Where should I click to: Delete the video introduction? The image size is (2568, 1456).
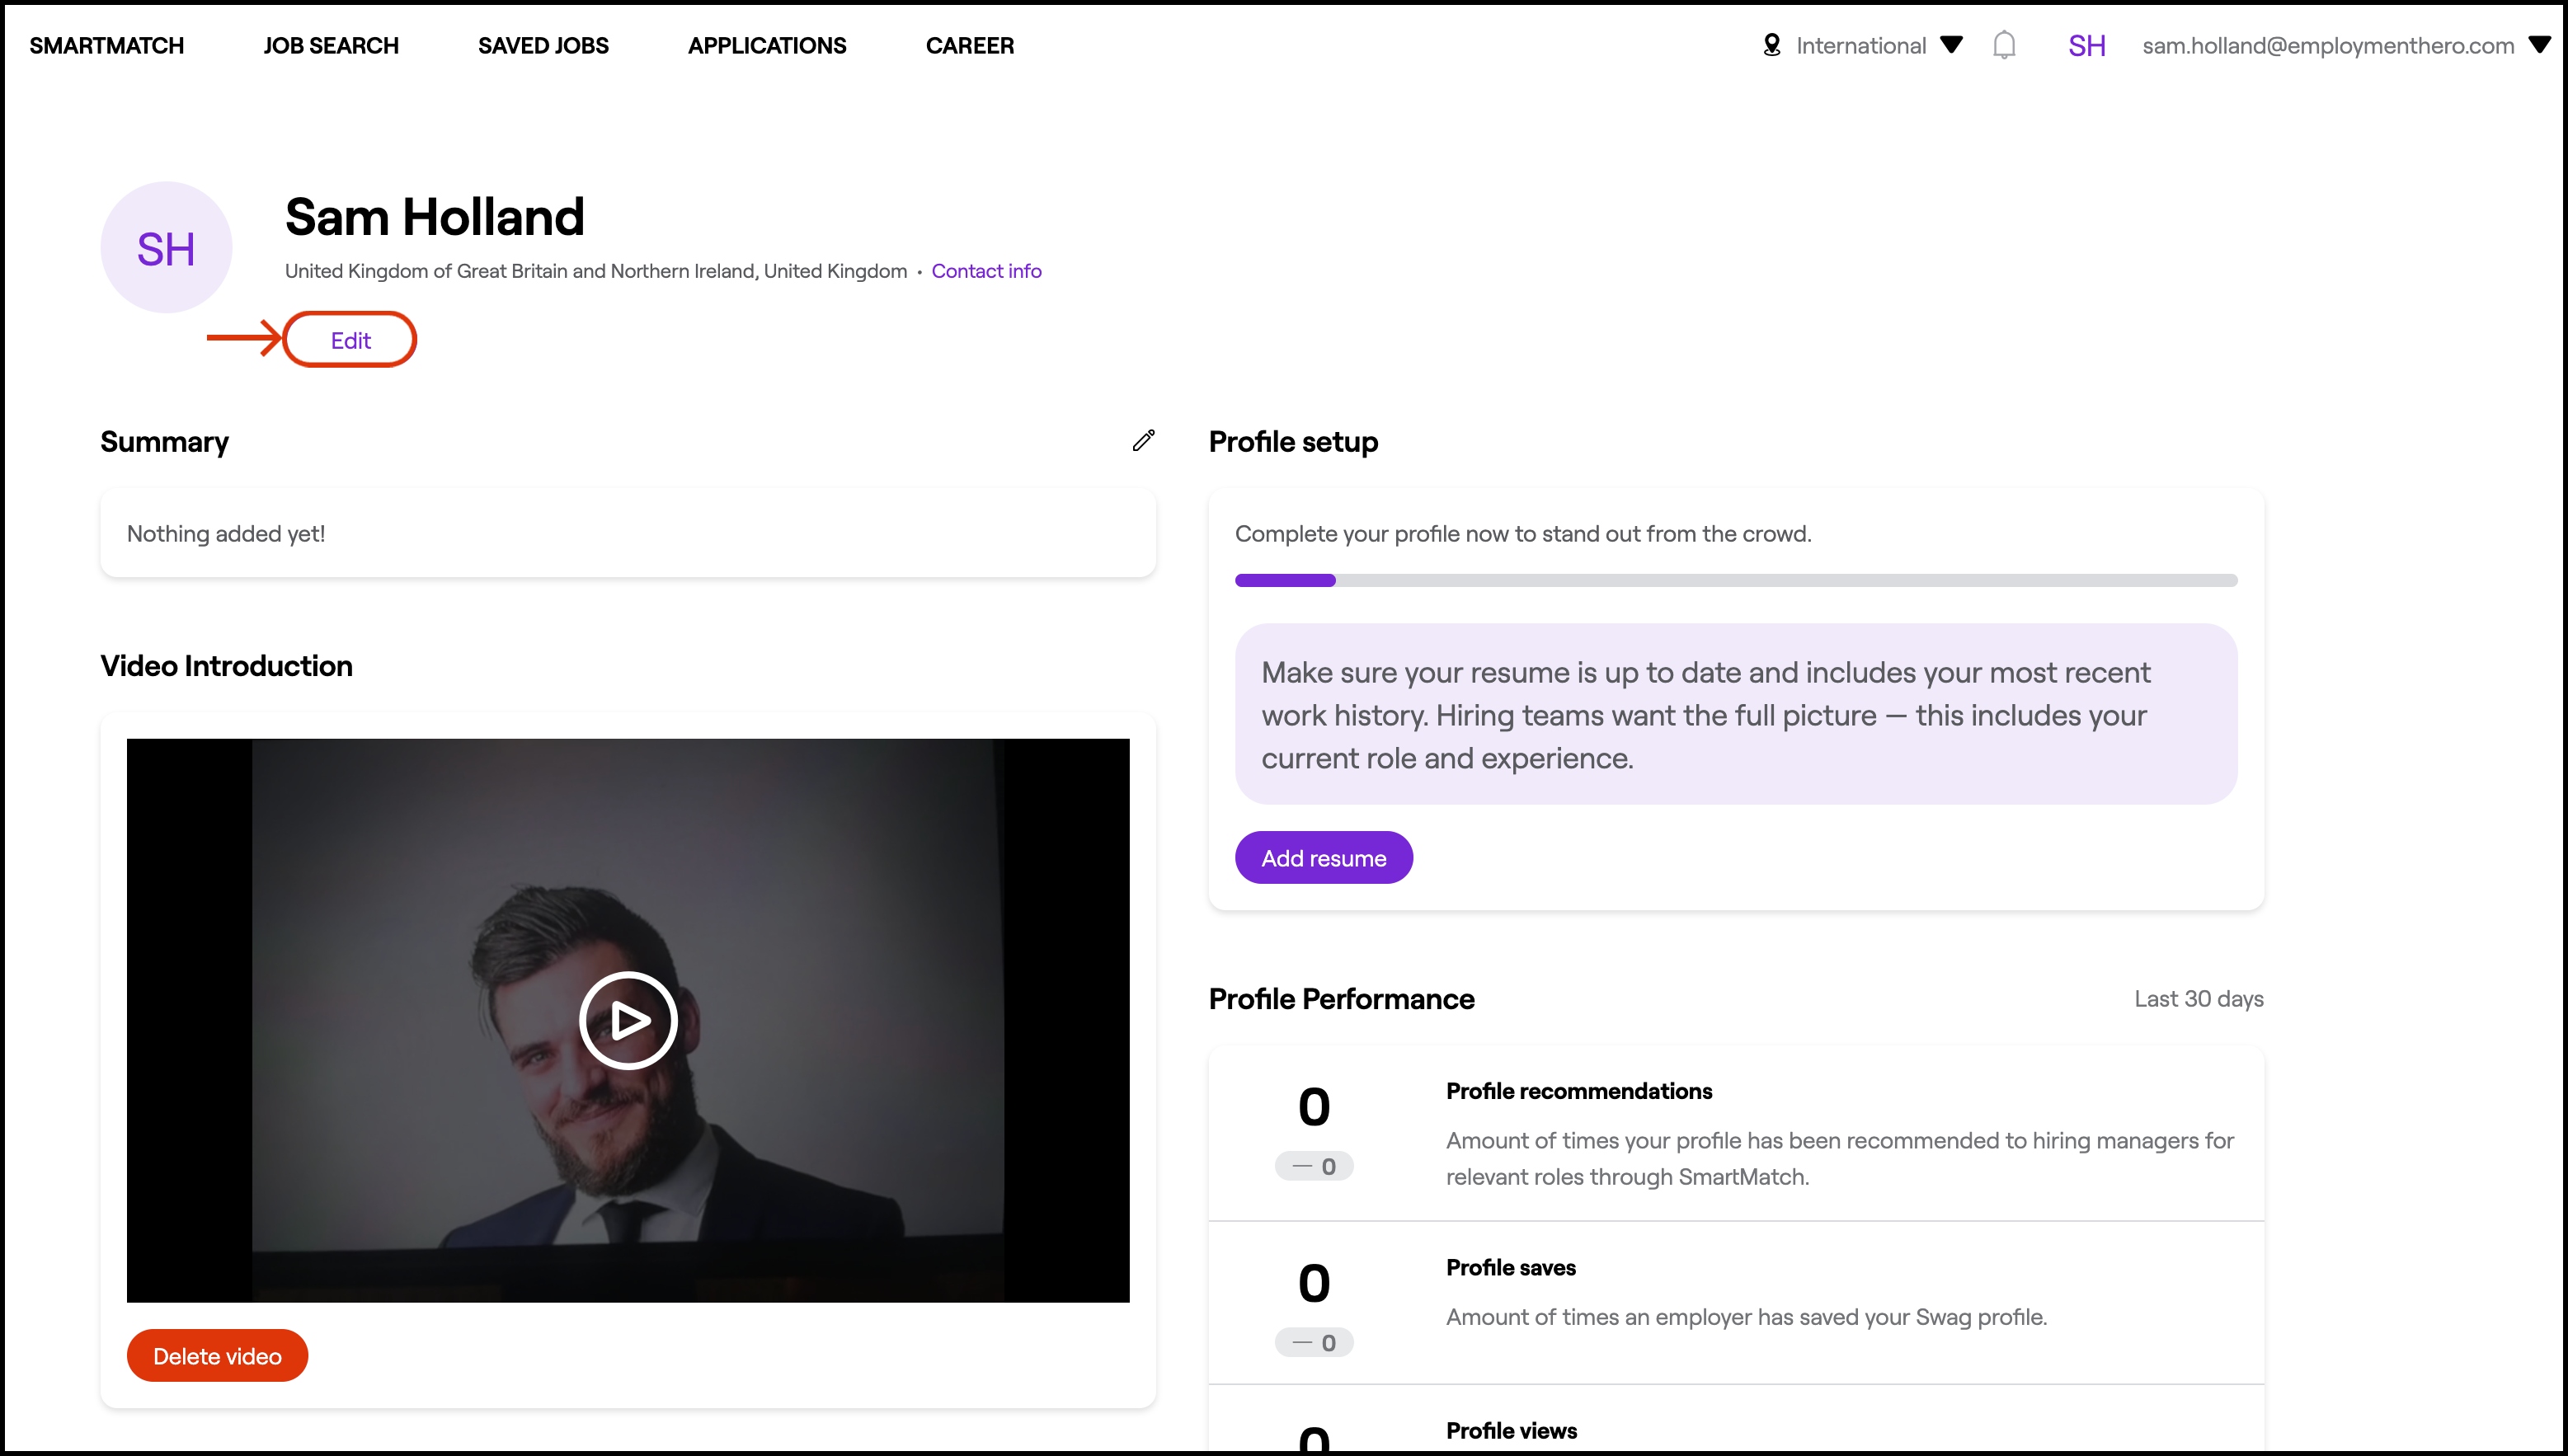217,1356
